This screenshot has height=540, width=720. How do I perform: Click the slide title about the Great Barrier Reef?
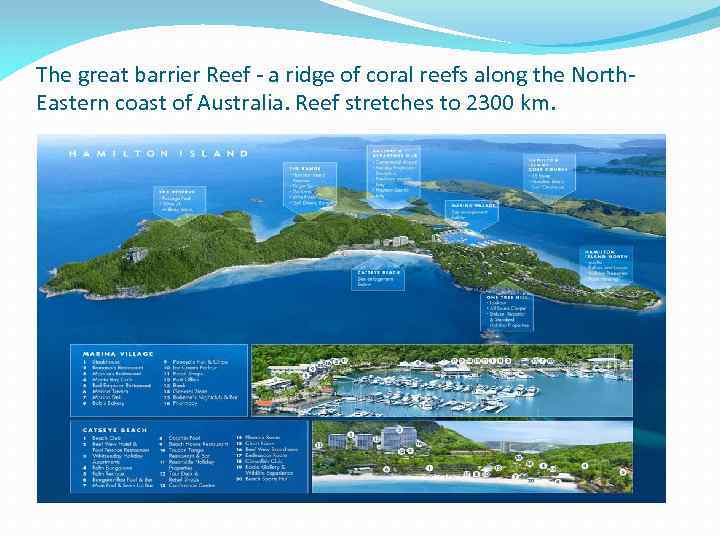coord(335,89)
